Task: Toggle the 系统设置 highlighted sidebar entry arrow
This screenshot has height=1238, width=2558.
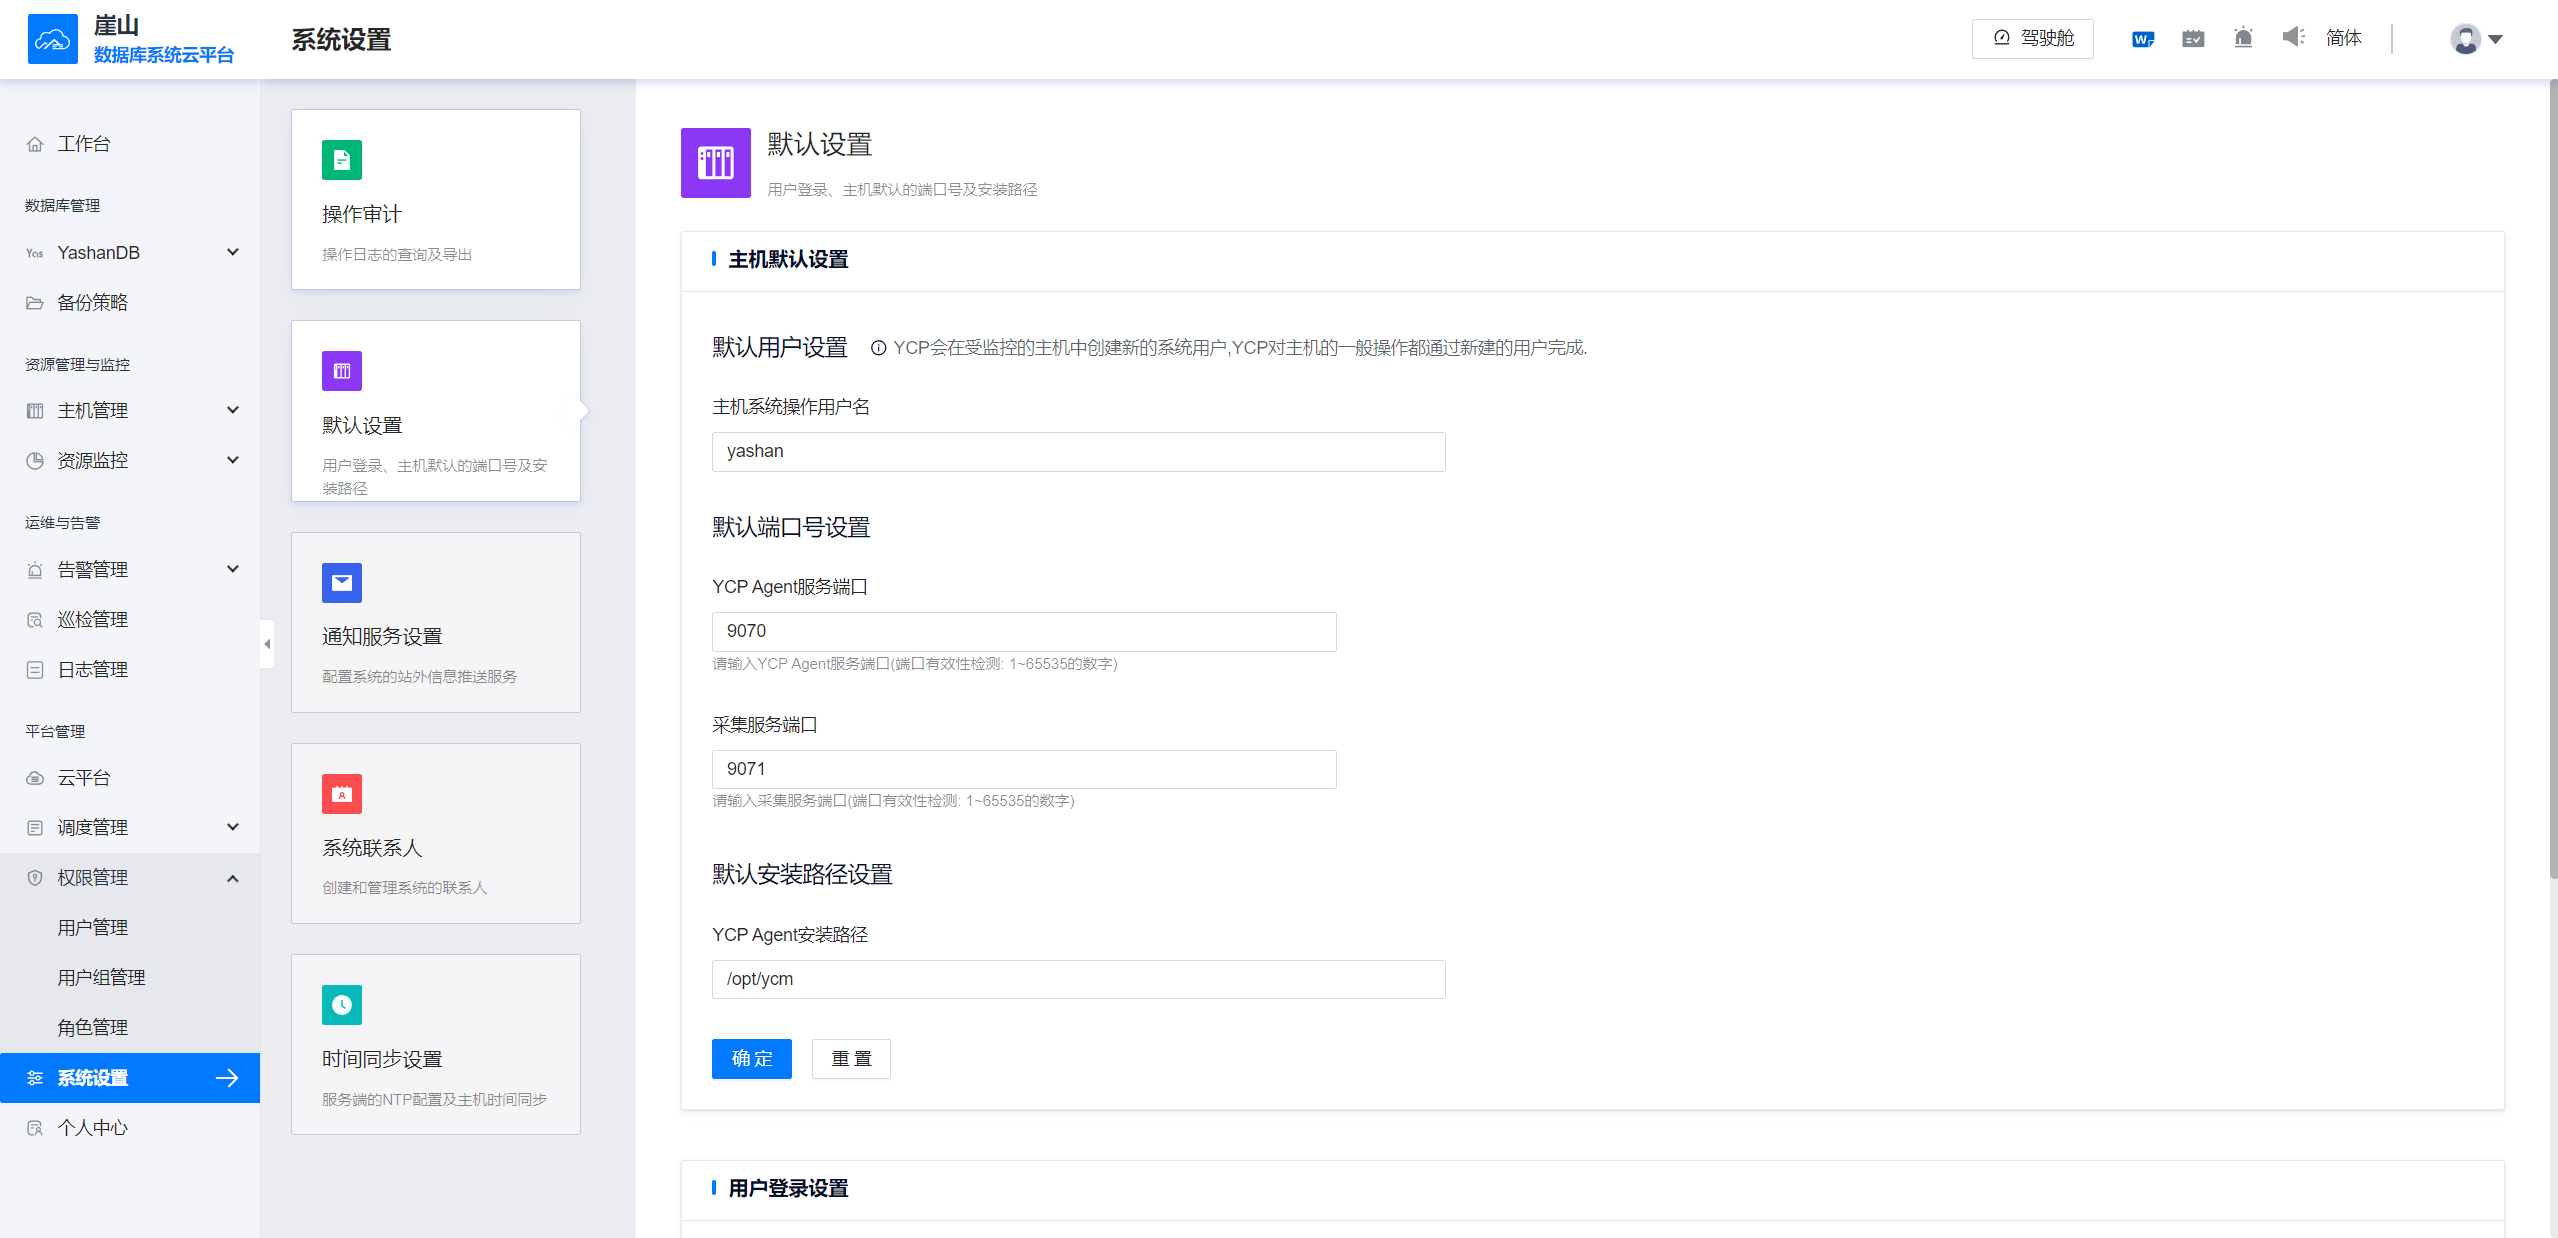Action: coord(228,1078)
